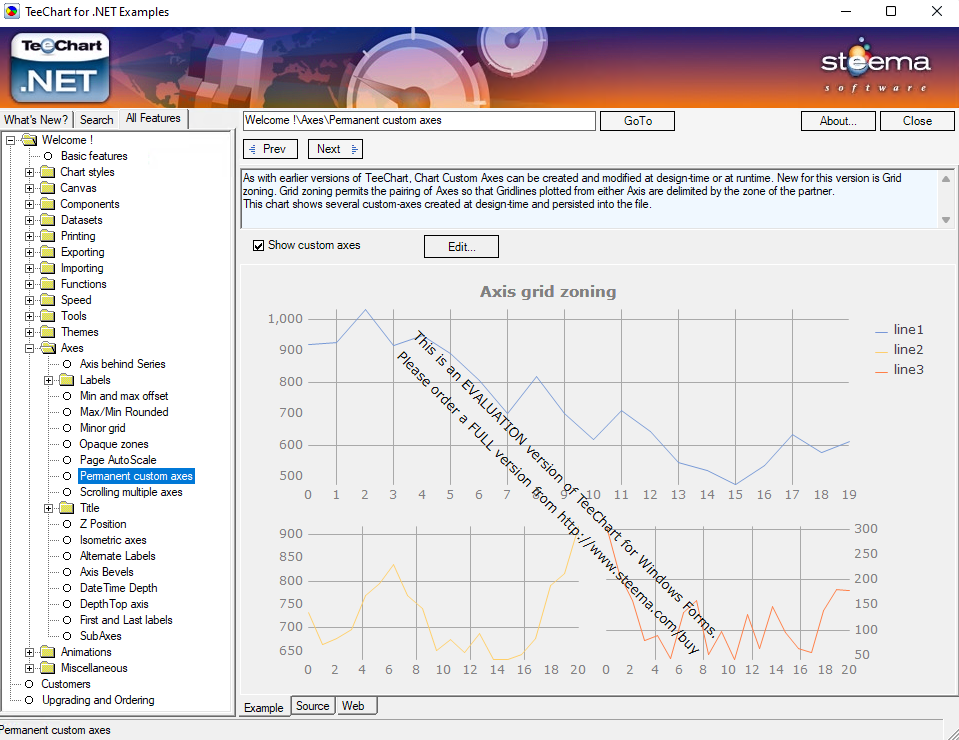
Task: Expand the Components tree node
Action: pos(29,204)
